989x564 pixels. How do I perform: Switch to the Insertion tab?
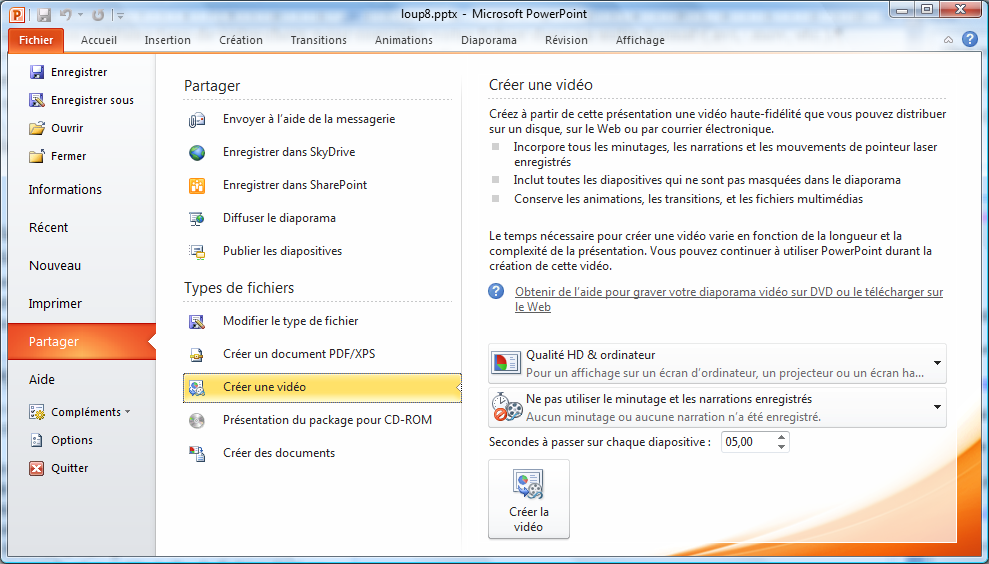[167, 40]
